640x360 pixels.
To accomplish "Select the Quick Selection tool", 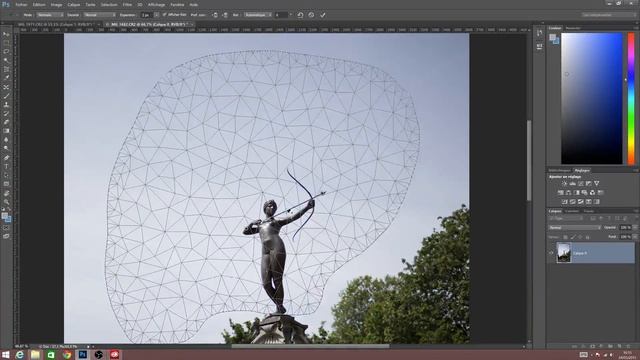I will (x=6, y=60).
